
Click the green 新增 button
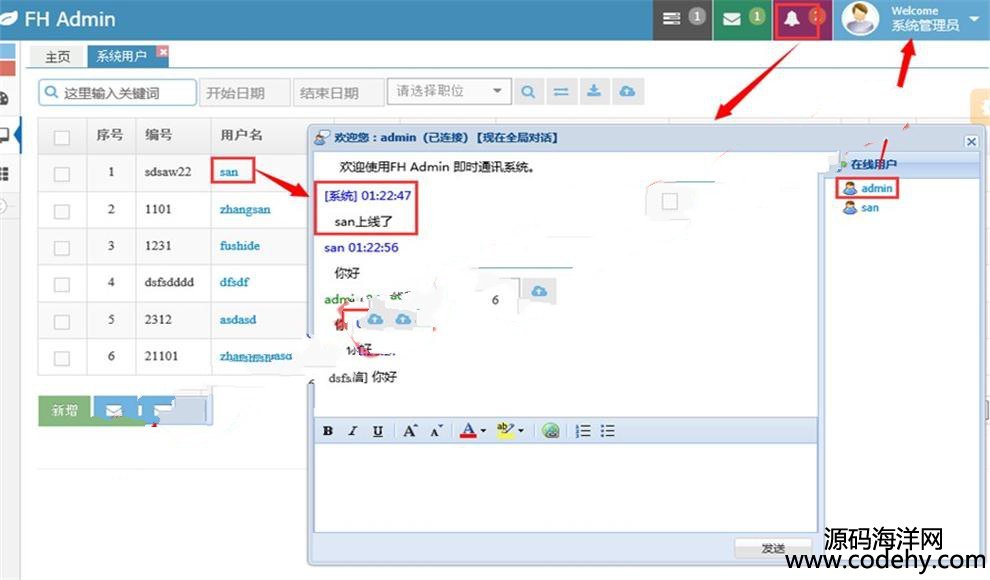click(64, 410)
